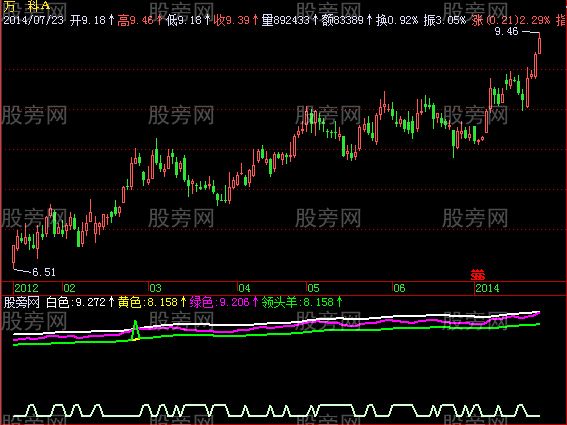Click the up arrow beside 白色:9.272
The image size is (567, 425).
pyautogui.click(x=111, y=302)
